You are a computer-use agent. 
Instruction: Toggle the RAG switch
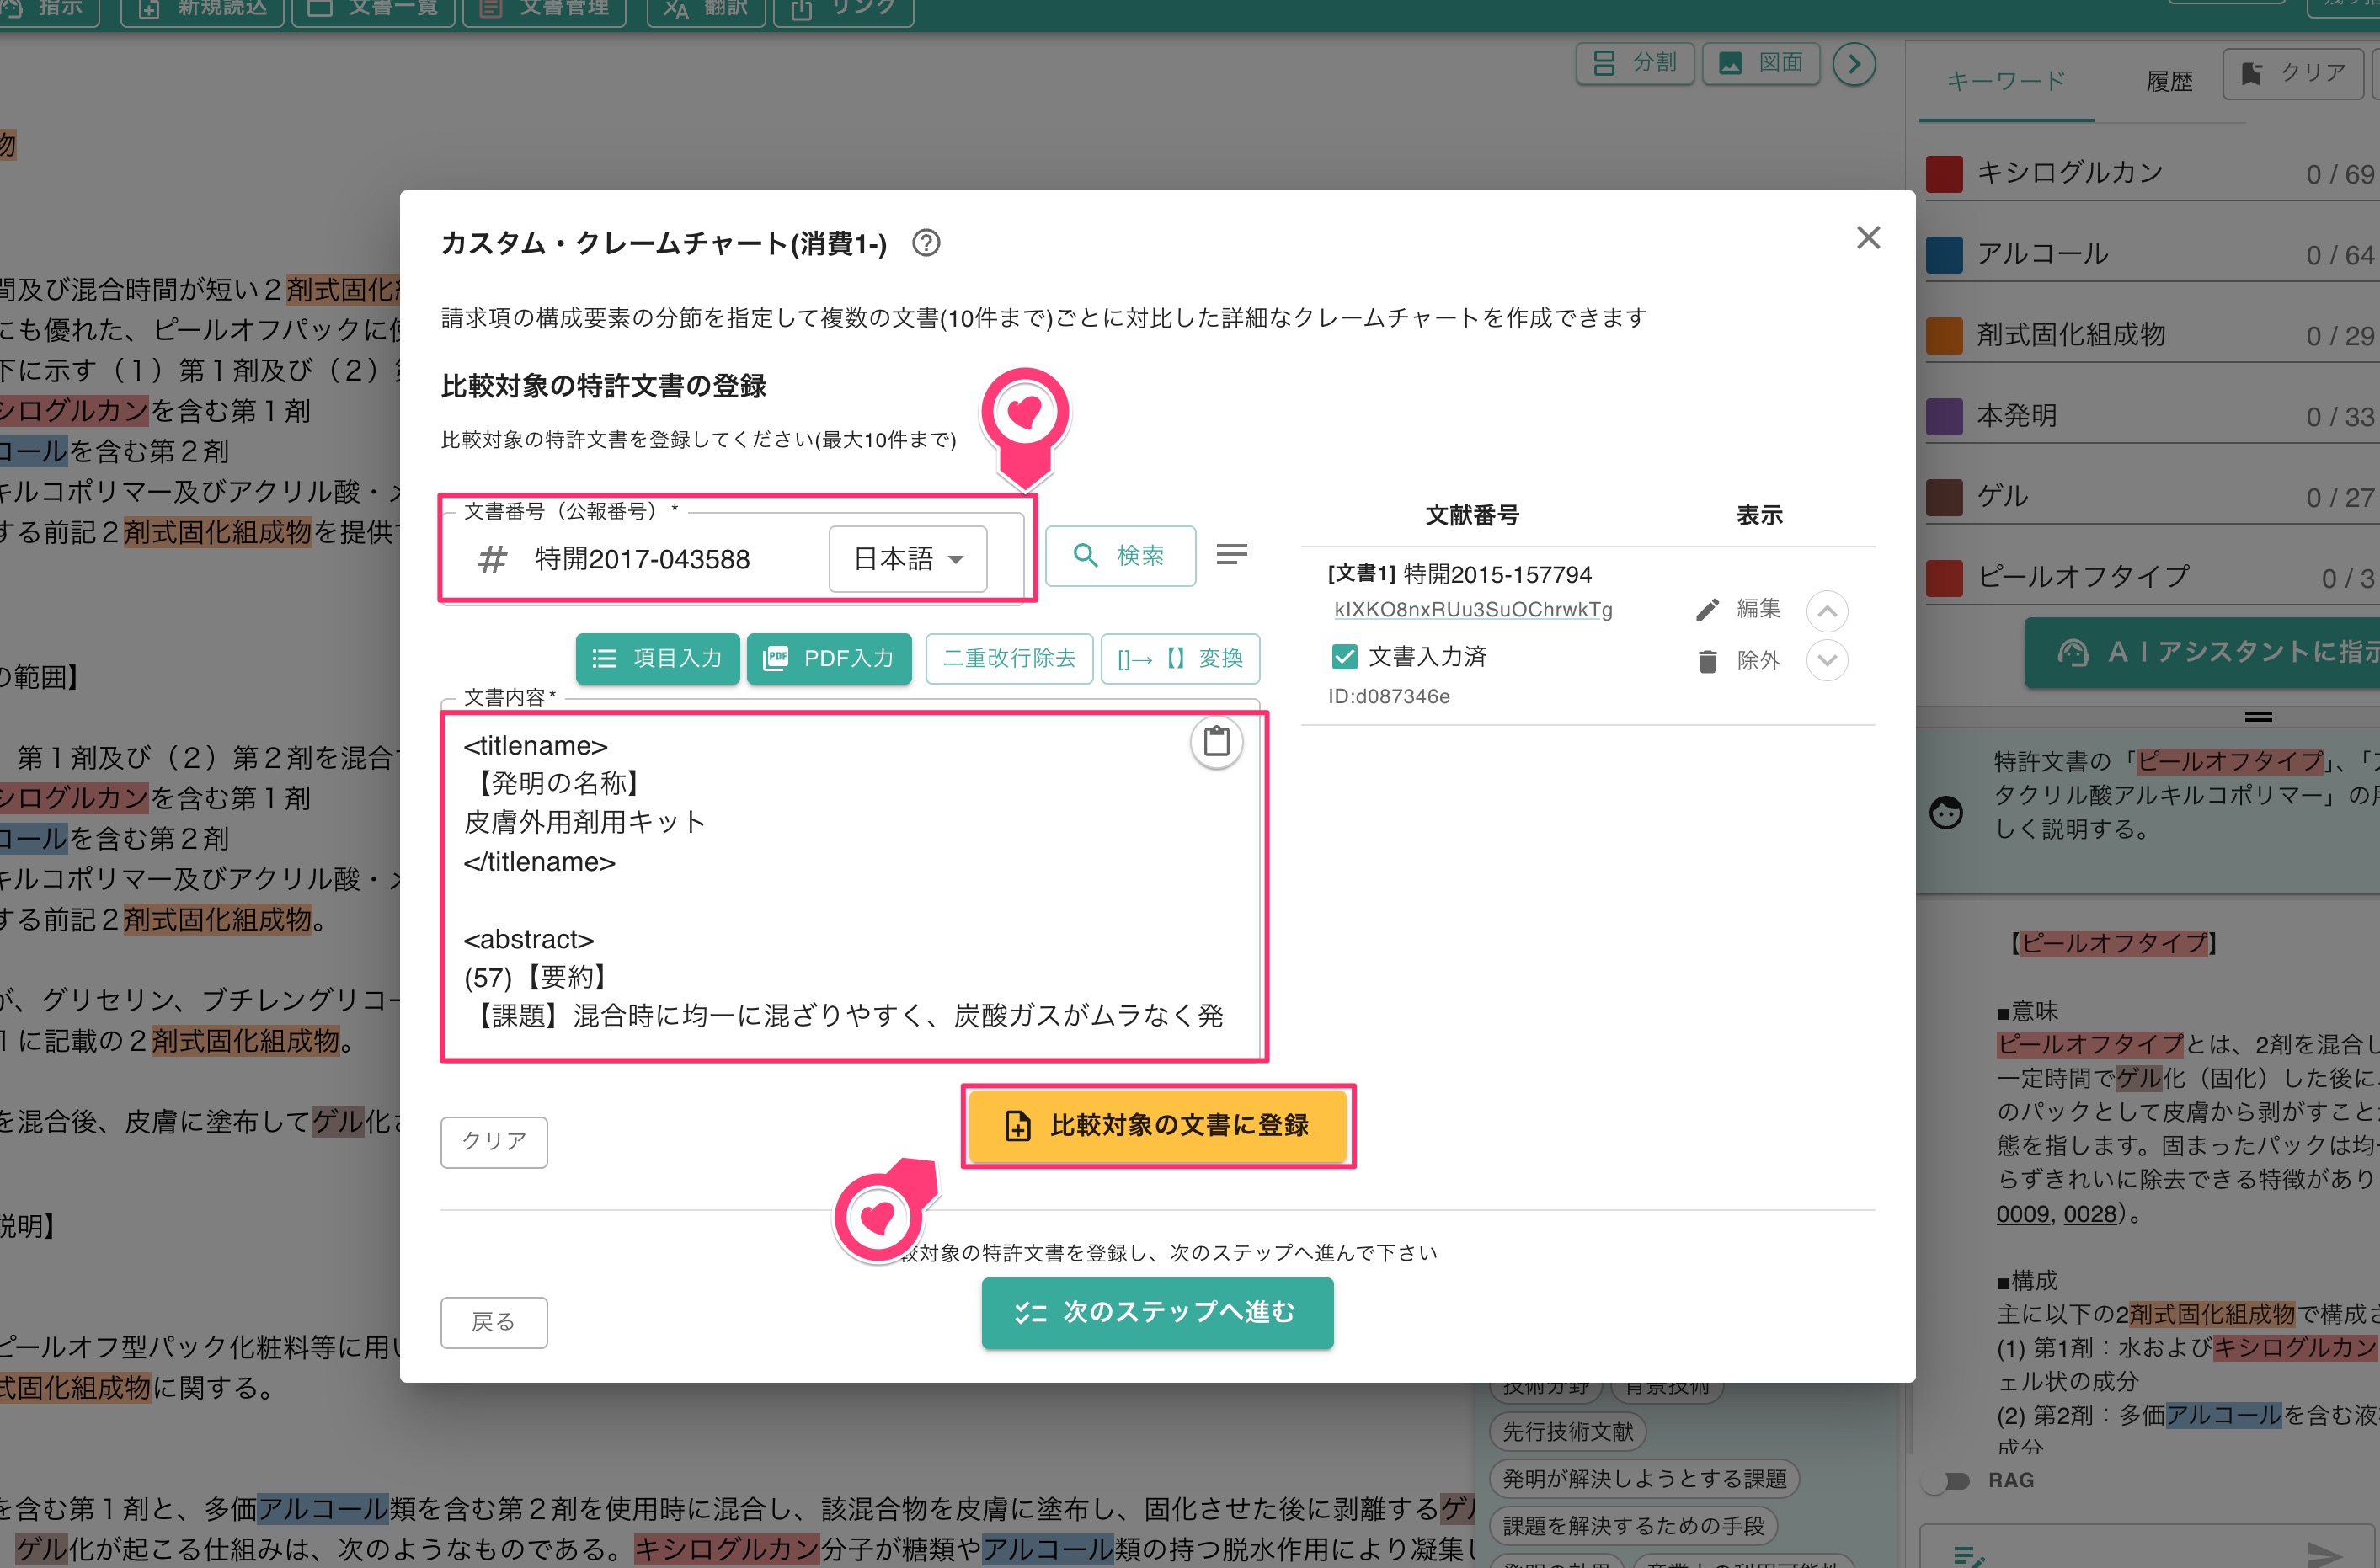(1946, 1481)
